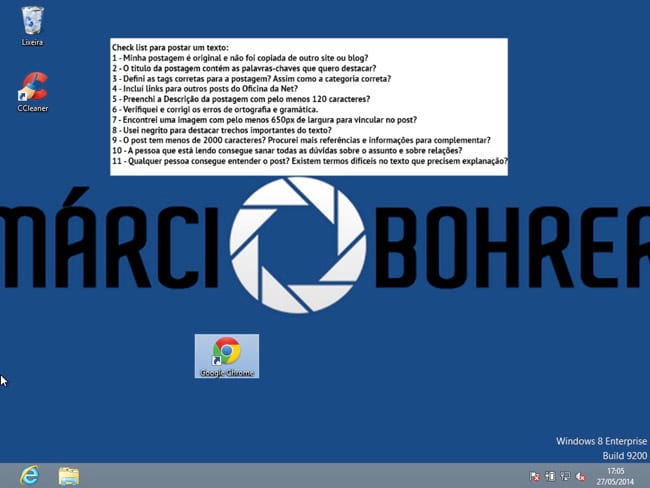This screenshot has width=650, height=488.
Task: Click the tray icon between flag and network
Action: pyautogui.click(x=550, y=476)
